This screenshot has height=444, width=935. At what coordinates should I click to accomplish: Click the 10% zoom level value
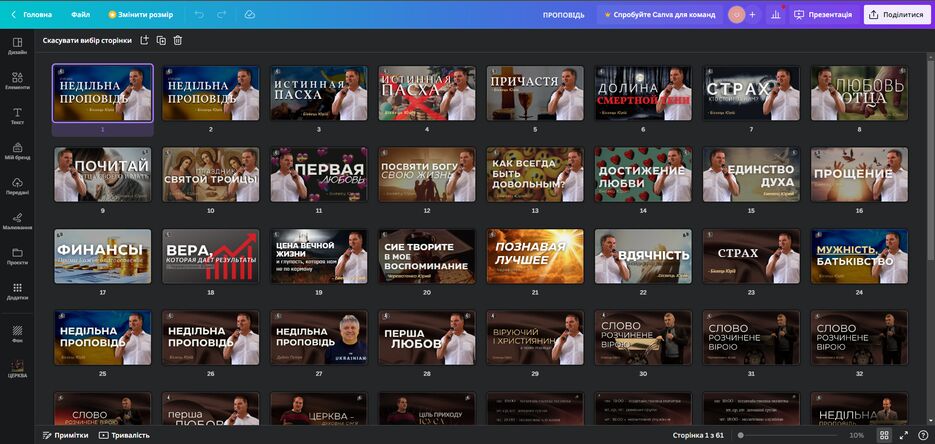[x=856, y=435]
